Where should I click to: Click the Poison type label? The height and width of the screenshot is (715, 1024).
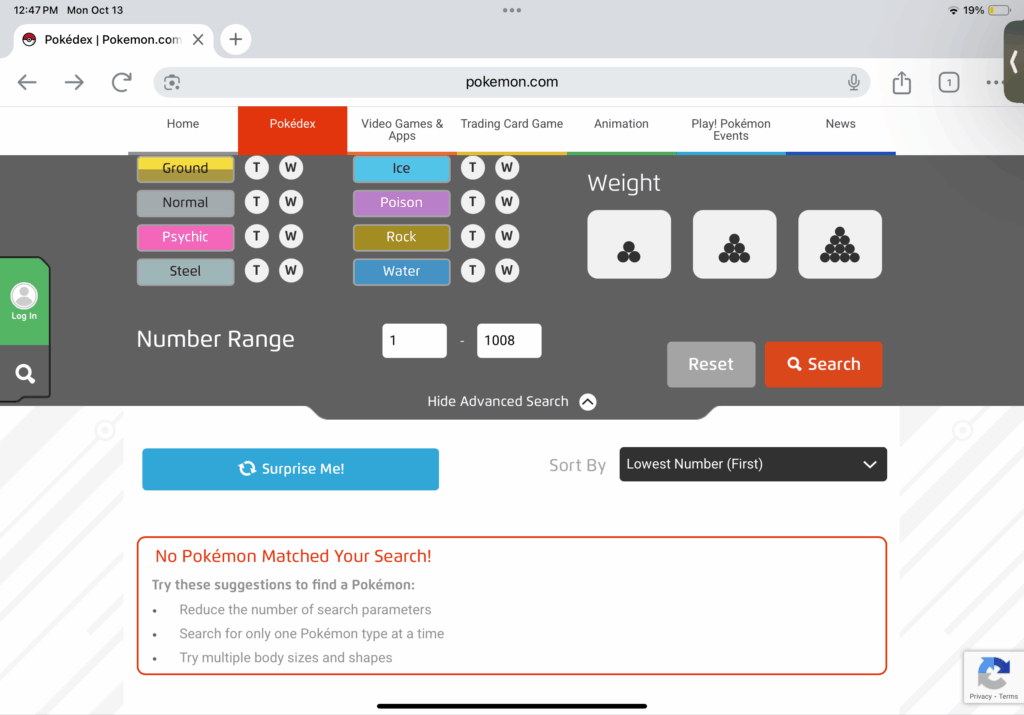[x=402, y=202]
